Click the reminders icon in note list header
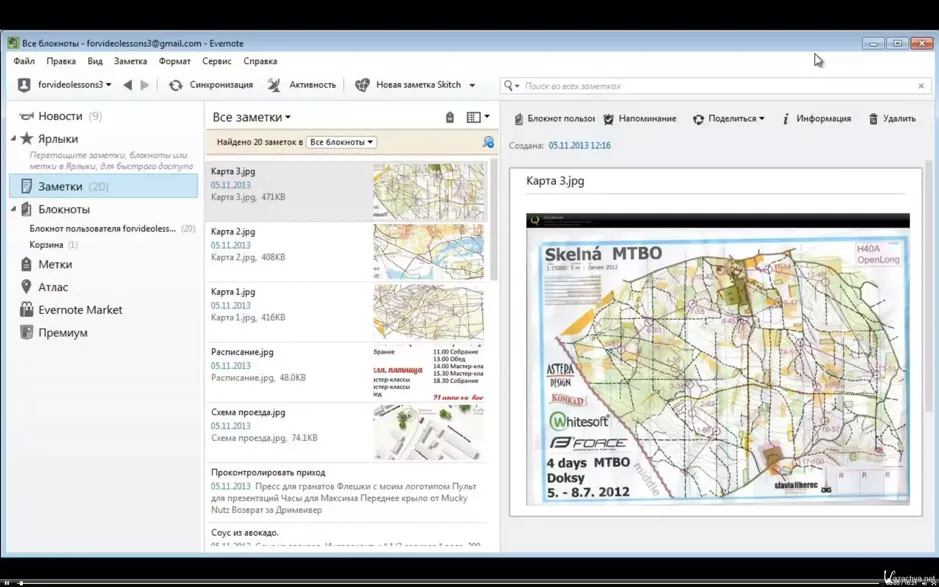Screen dimensions: 939x587 [x=450, y=117]
